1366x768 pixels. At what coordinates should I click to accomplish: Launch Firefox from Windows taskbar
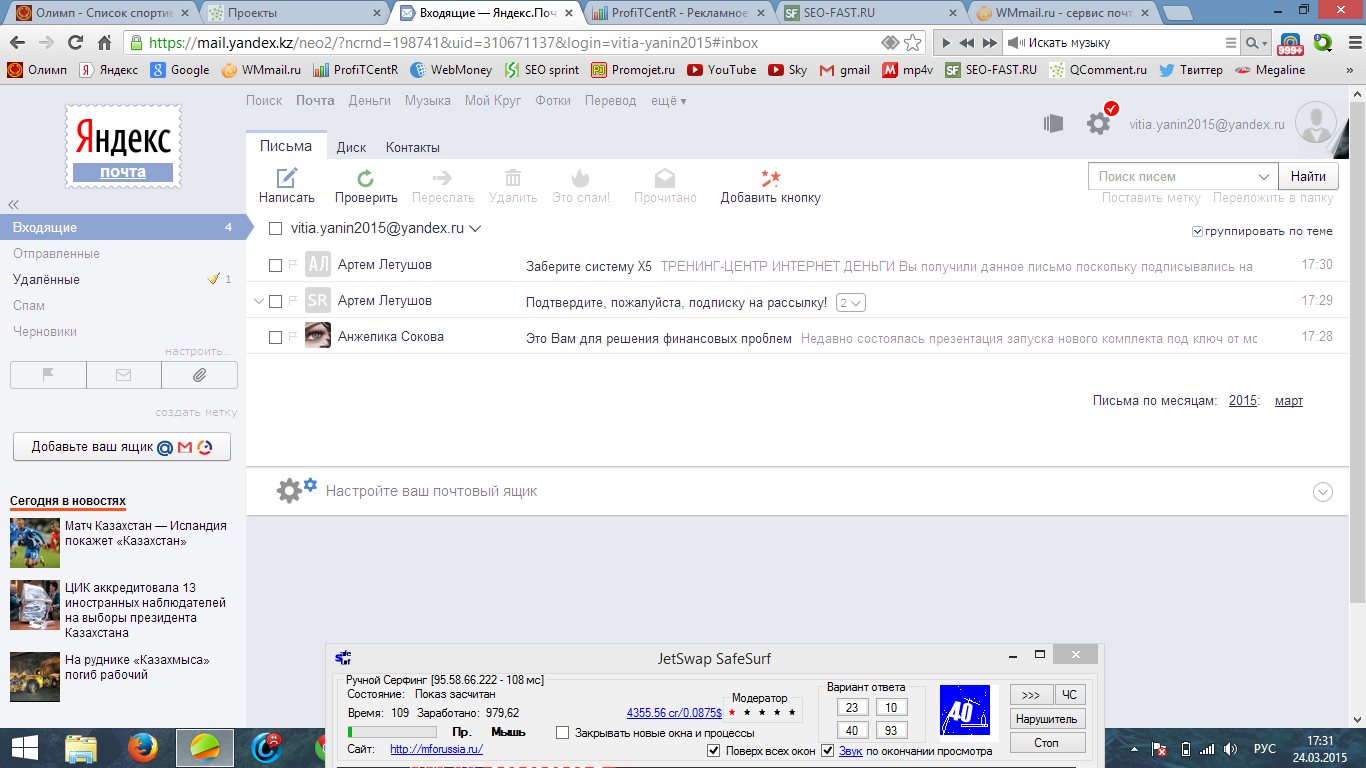[144, 748]
